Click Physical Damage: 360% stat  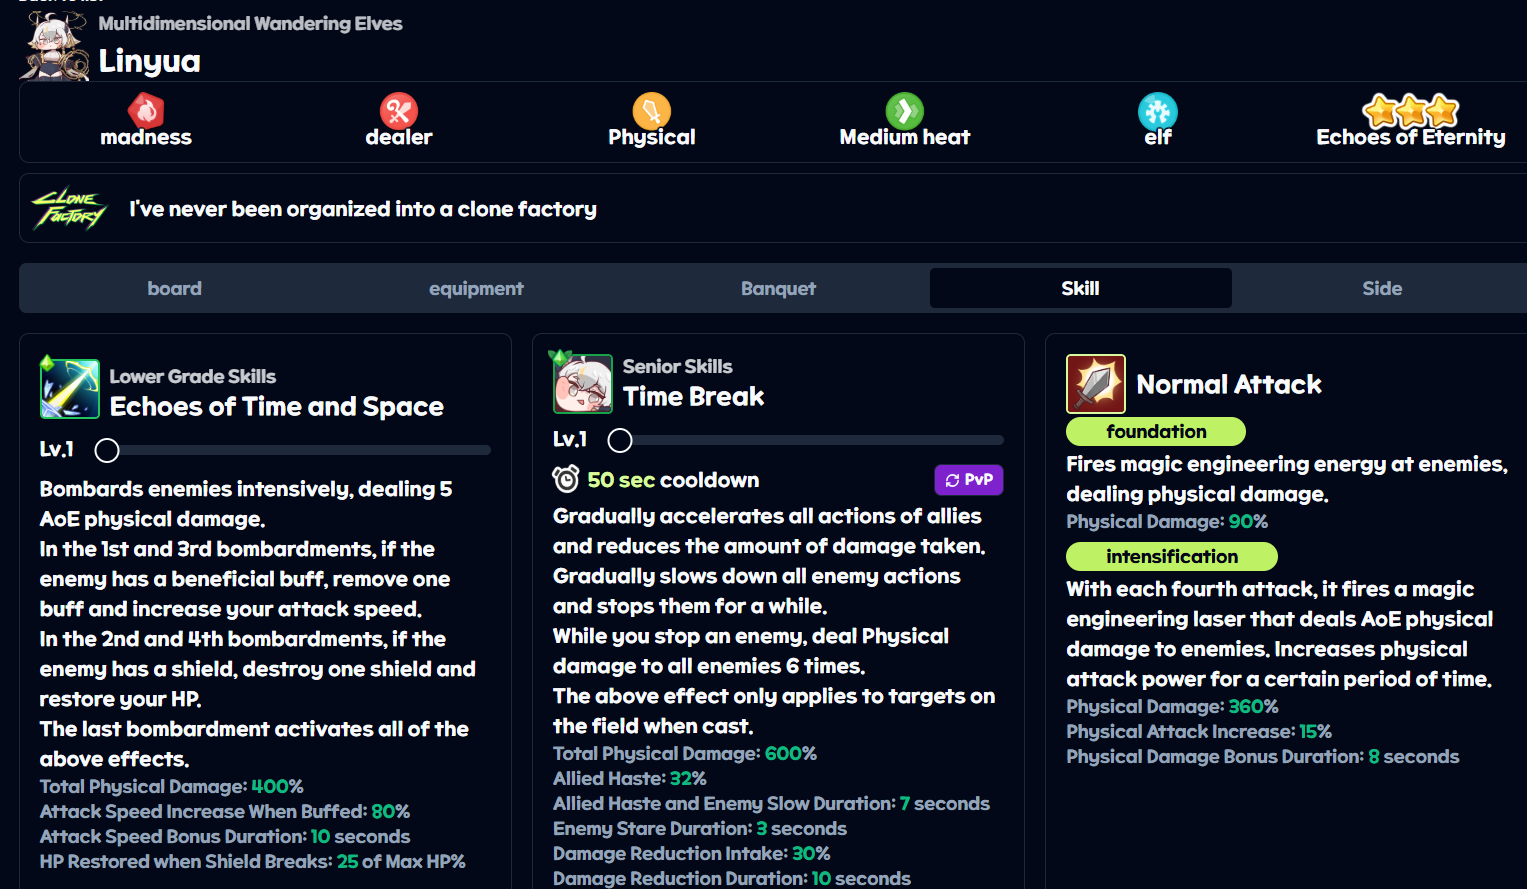click(1172, 707)
